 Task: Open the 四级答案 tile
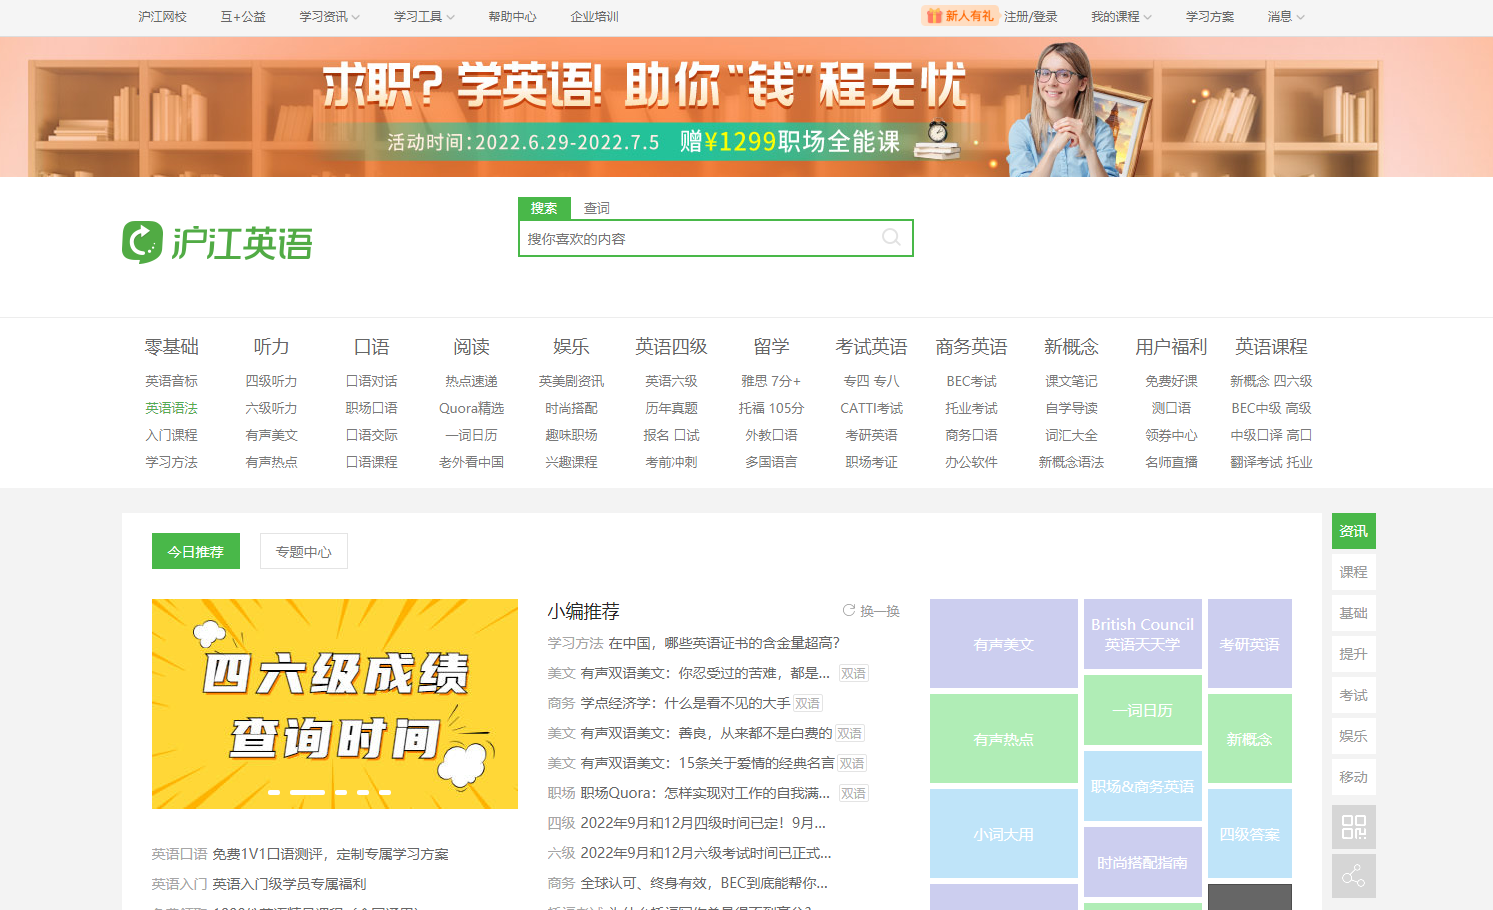1250,834
